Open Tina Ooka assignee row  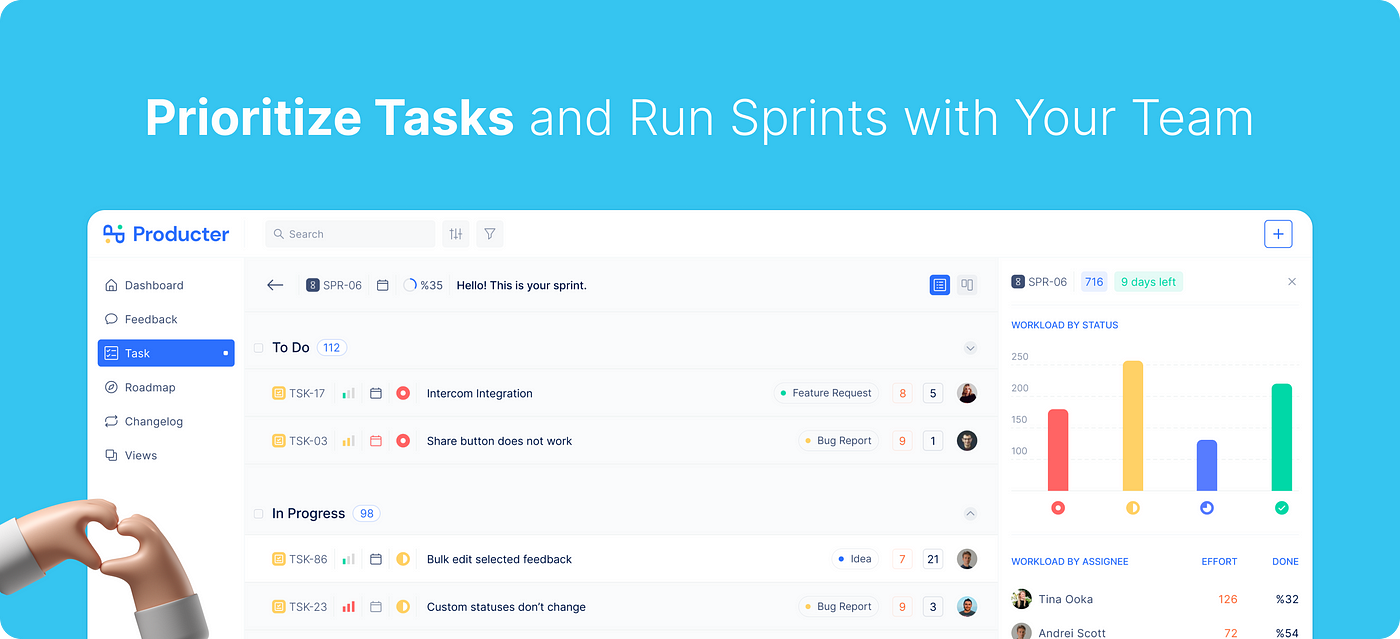pos(1156,599)
